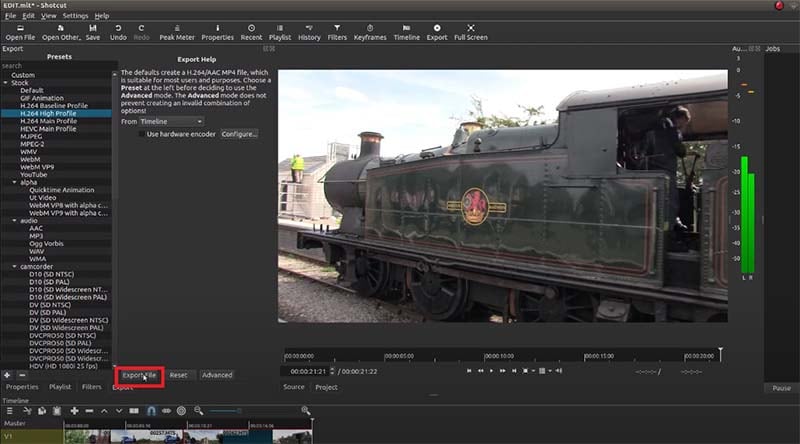Open the Help menu
The width and height of the screenshot is (800, 444).
[x=102, y=16]
